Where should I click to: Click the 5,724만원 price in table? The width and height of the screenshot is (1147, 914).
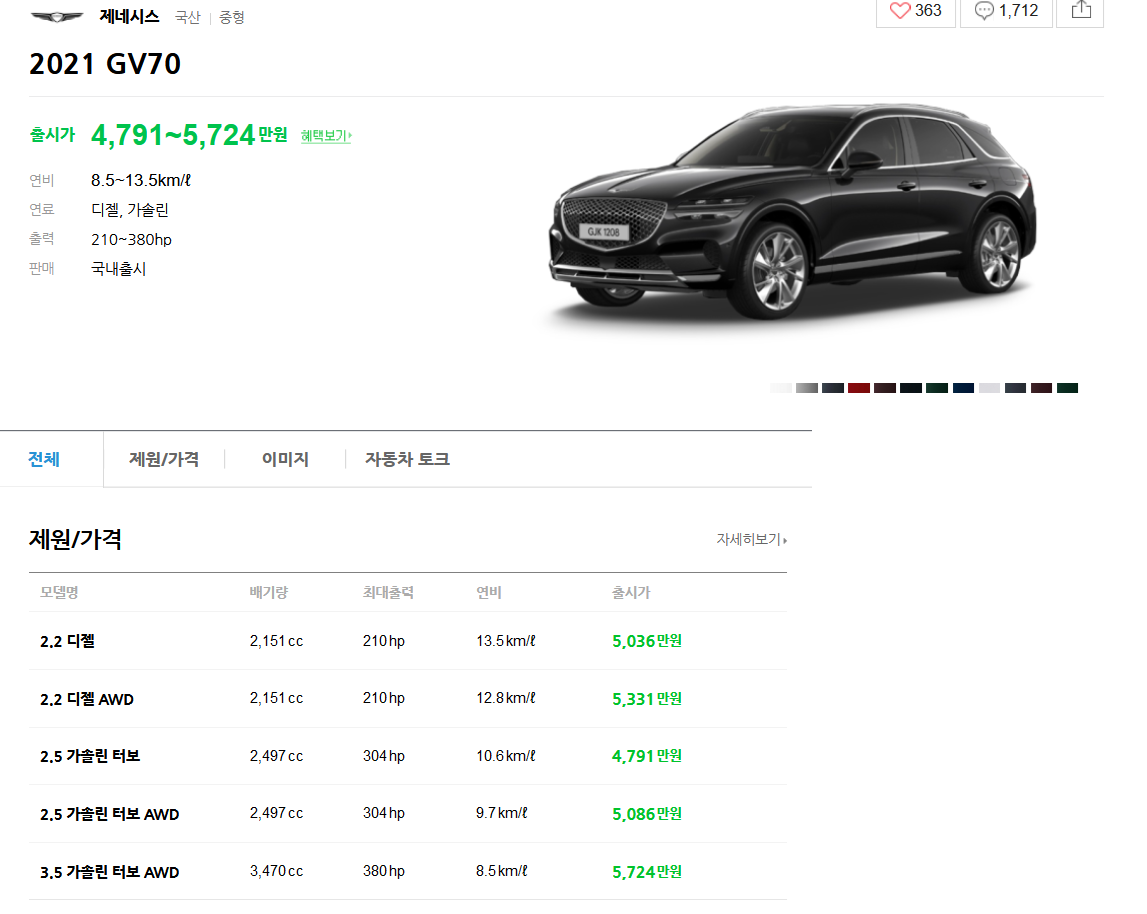coord(647,872)
